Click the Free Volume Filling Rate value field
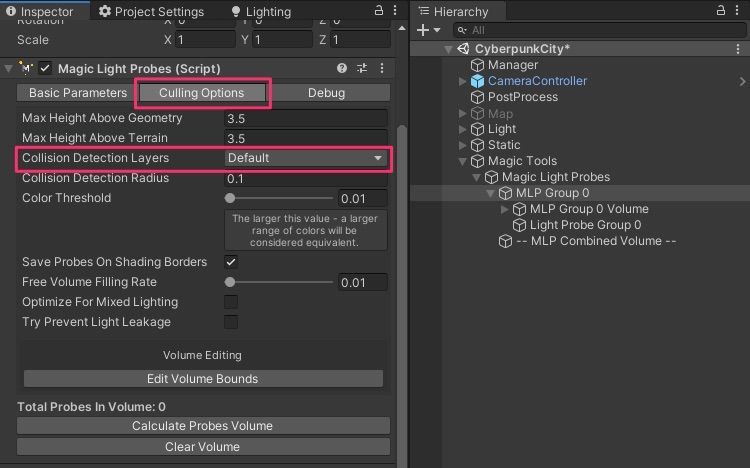The width and height of the screenshot is (750, 468). pos(362,282)
